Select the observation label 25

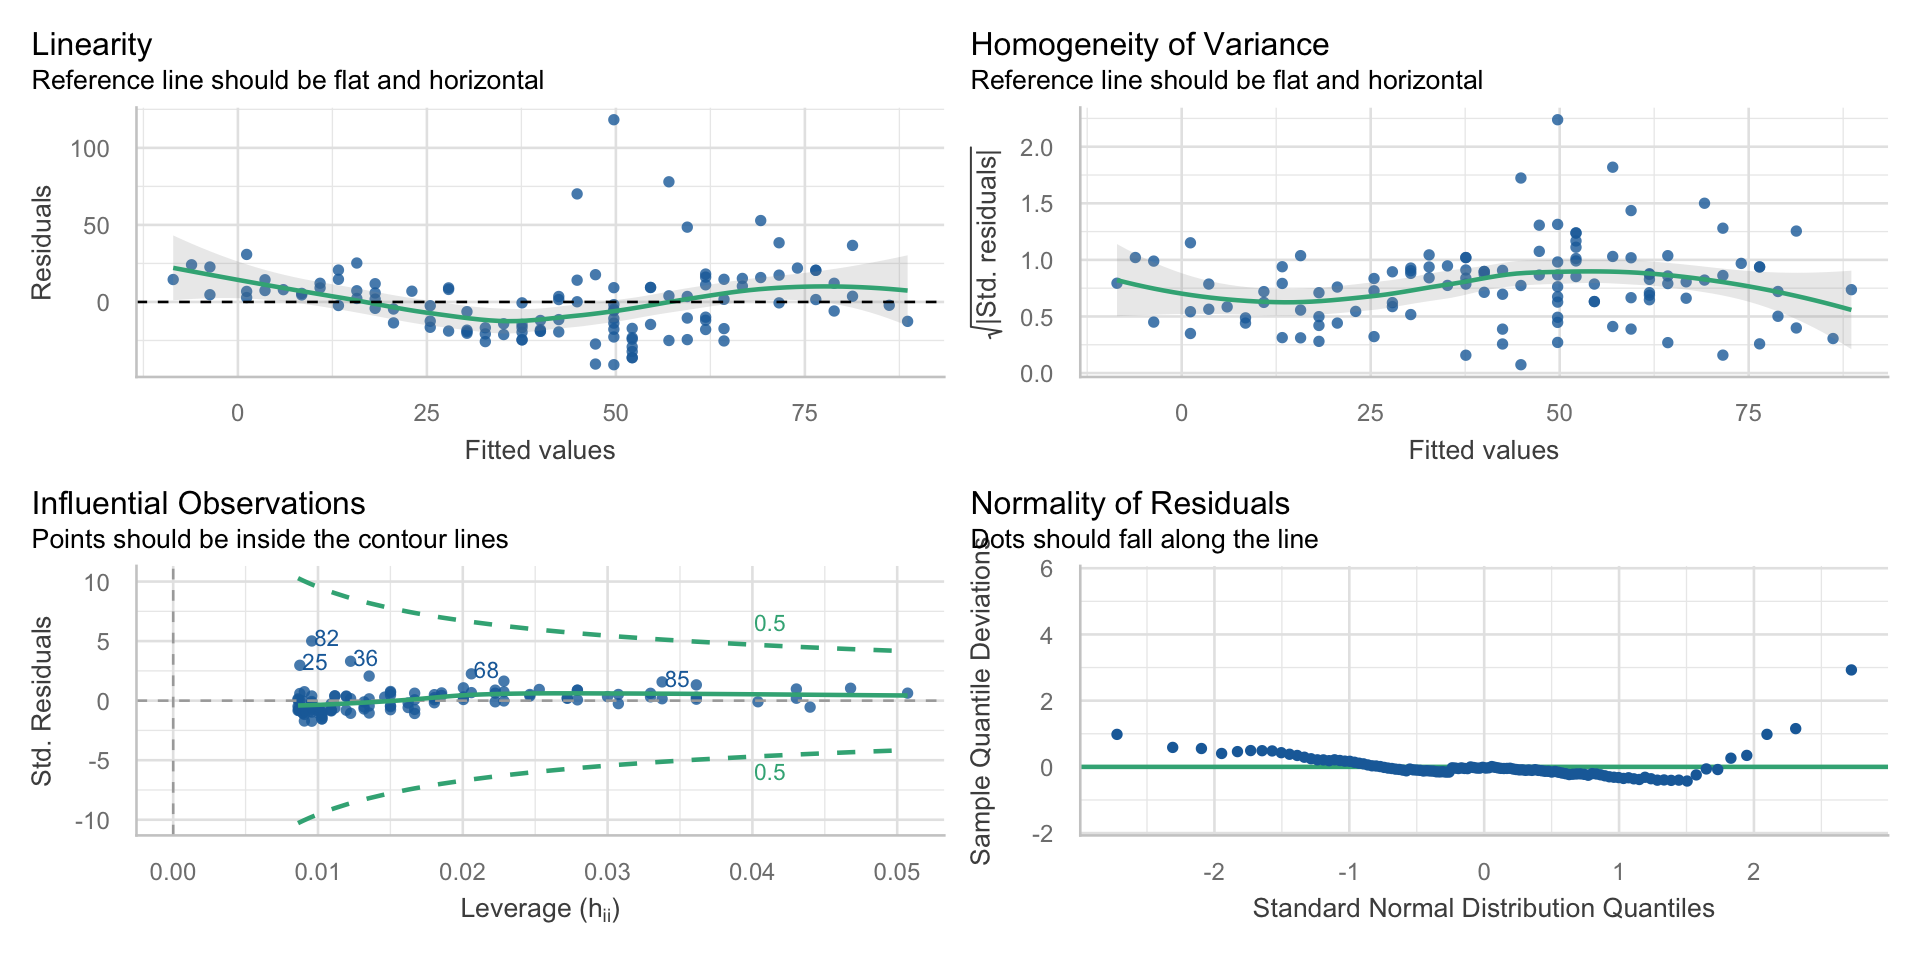click(315, 663)
